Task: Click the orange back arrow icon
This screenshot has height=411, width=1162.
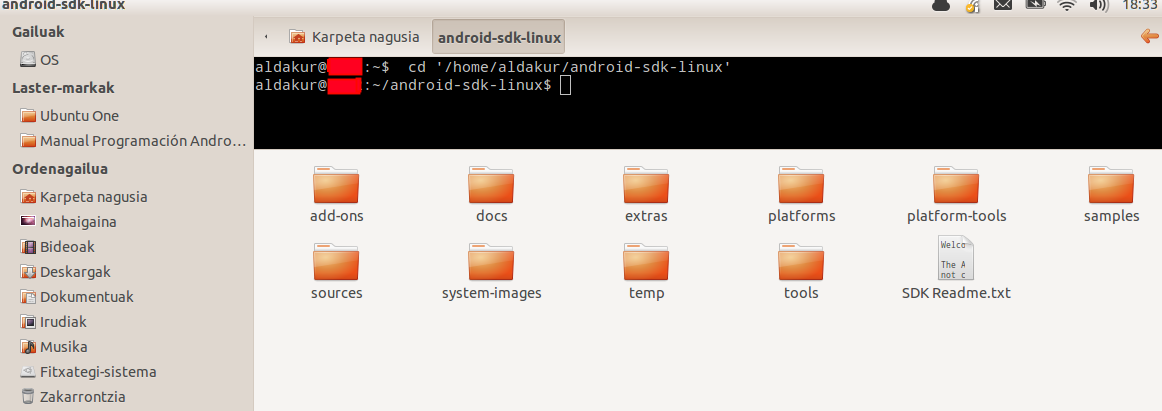Action: (x=1149, y=37)
